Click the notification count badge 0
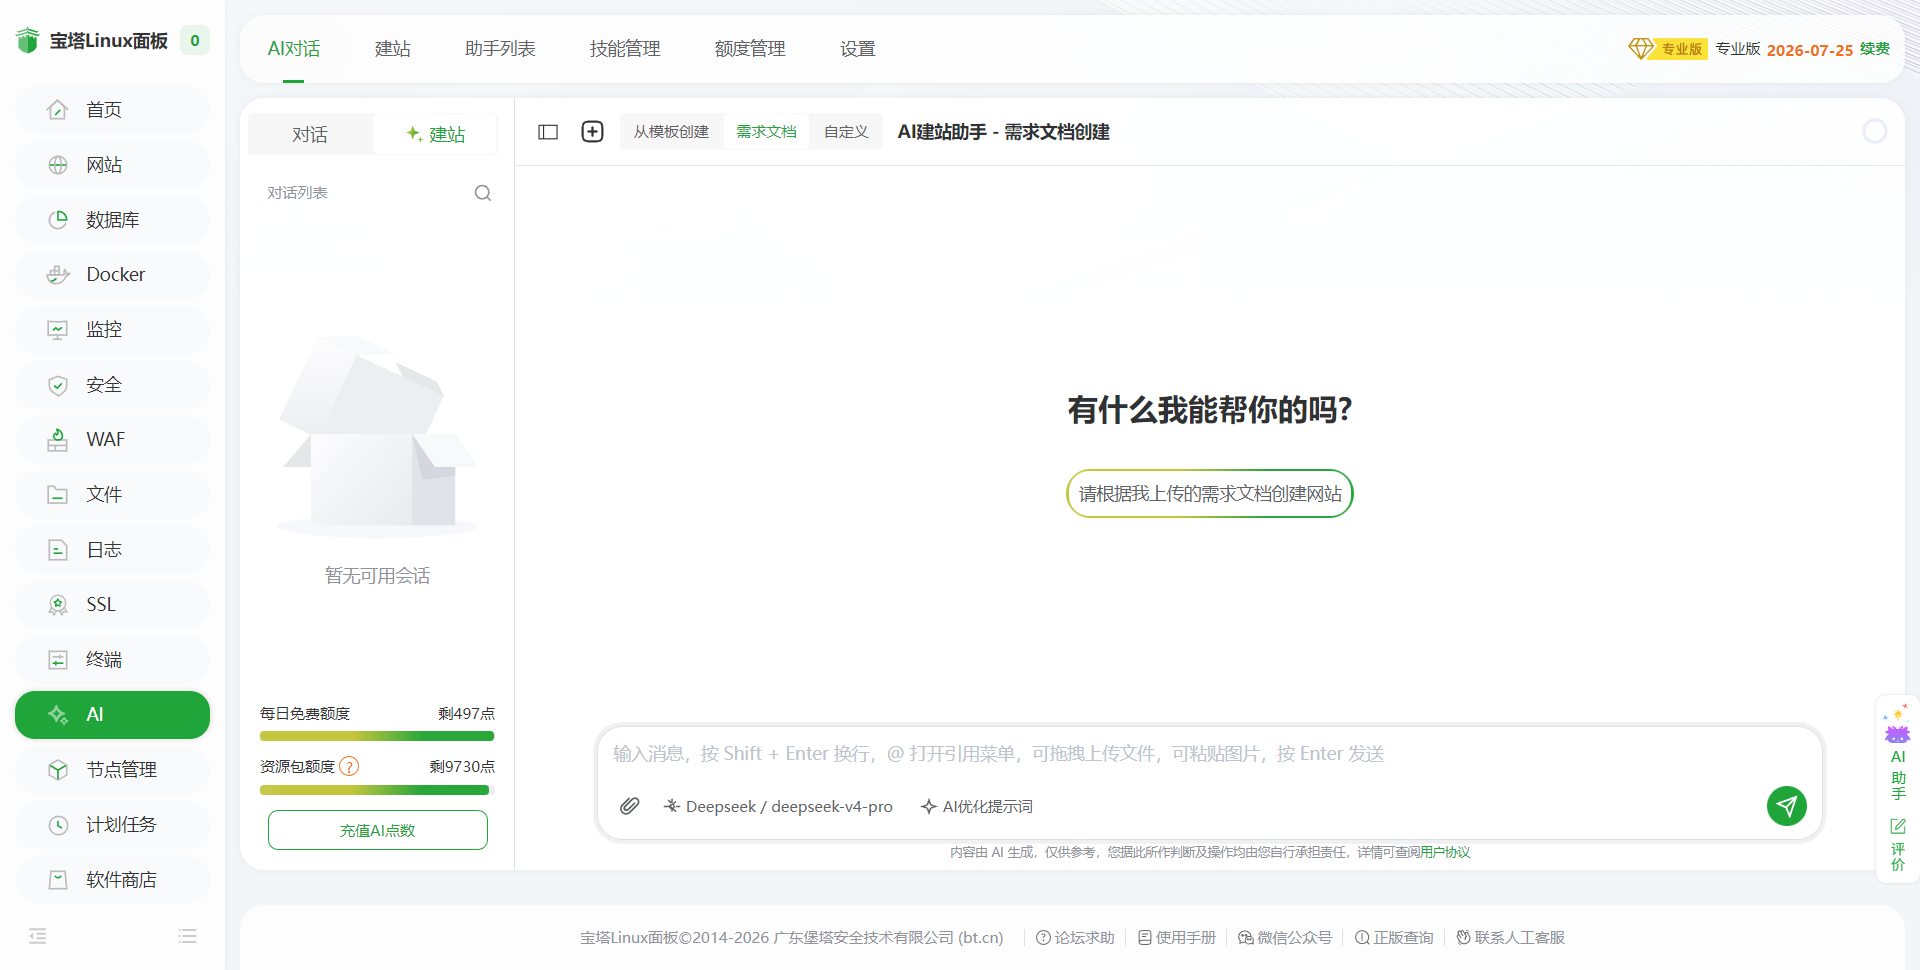1920x970 pixels. click(195, 41)
